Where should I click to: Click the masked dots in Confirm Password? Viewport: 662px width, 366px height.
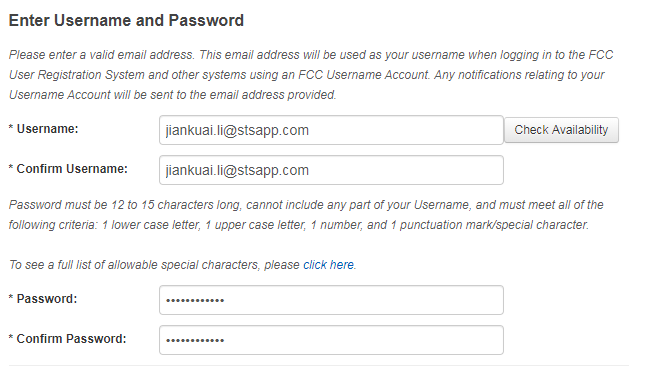pos(195,340)
